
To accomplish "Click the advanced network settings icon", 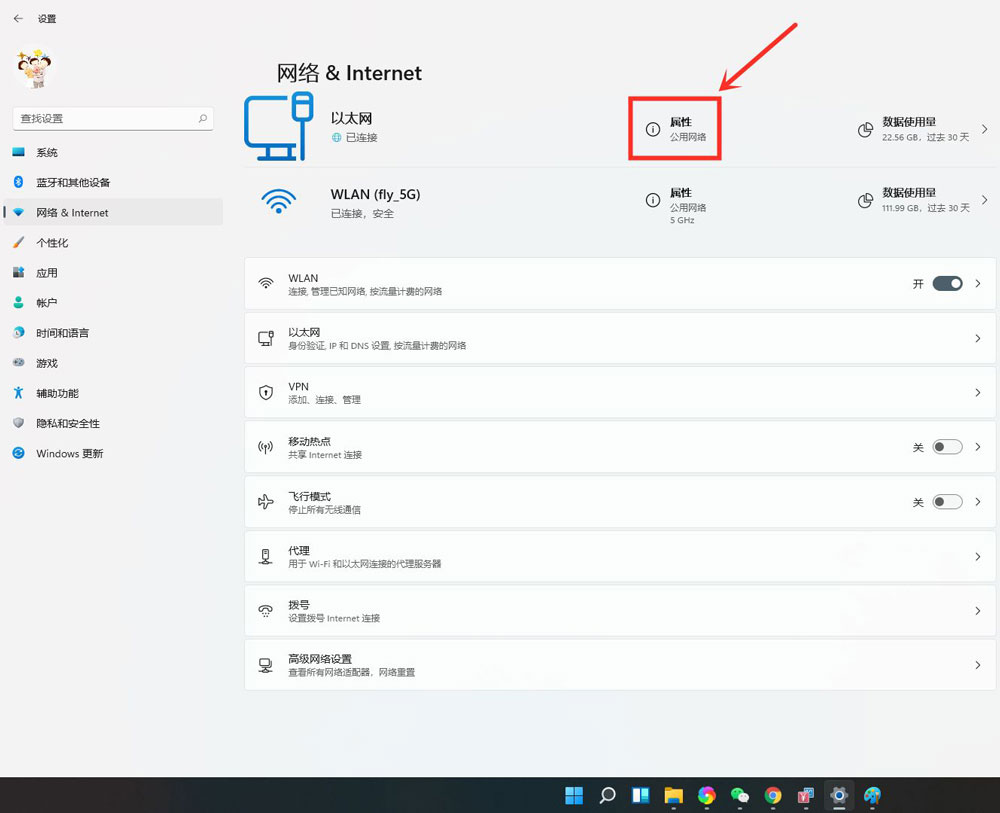I will pos(265,664).
